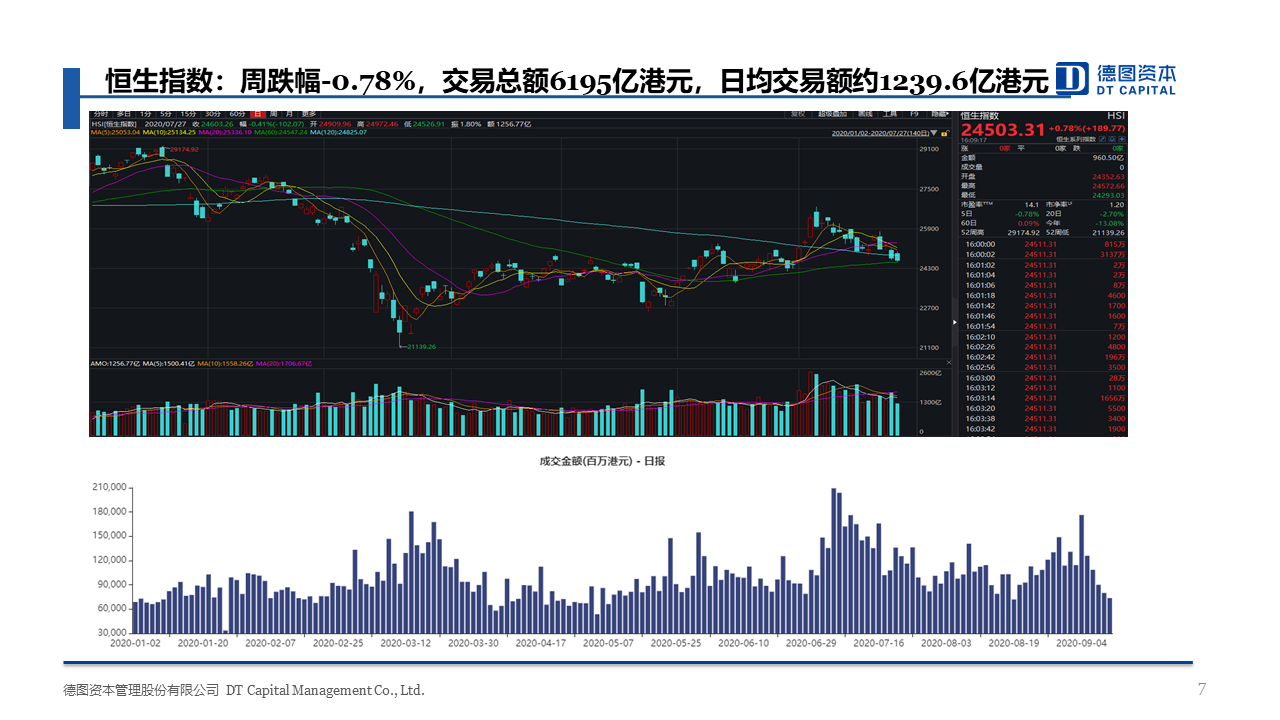Click the 210,000 y-axis label

click(108, 487)
